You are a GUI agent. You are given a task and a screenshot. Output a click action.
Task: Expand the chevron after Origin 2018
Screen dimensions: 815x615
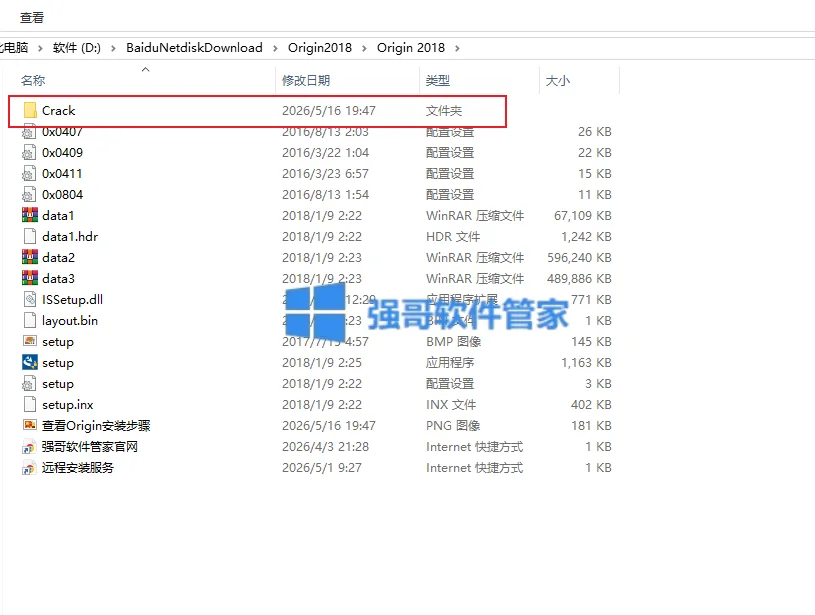(x=457, y=48)
